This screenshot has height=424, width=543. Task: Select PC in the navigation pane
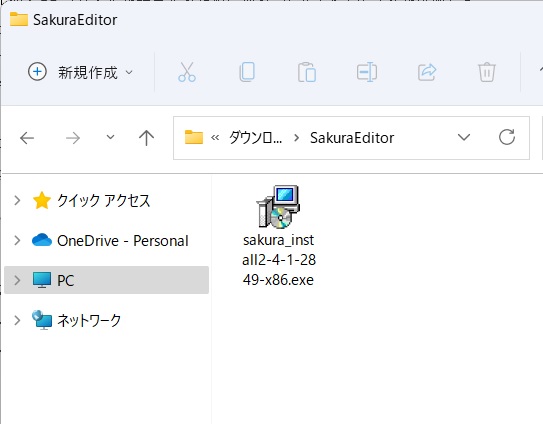[x=107, y=280]
